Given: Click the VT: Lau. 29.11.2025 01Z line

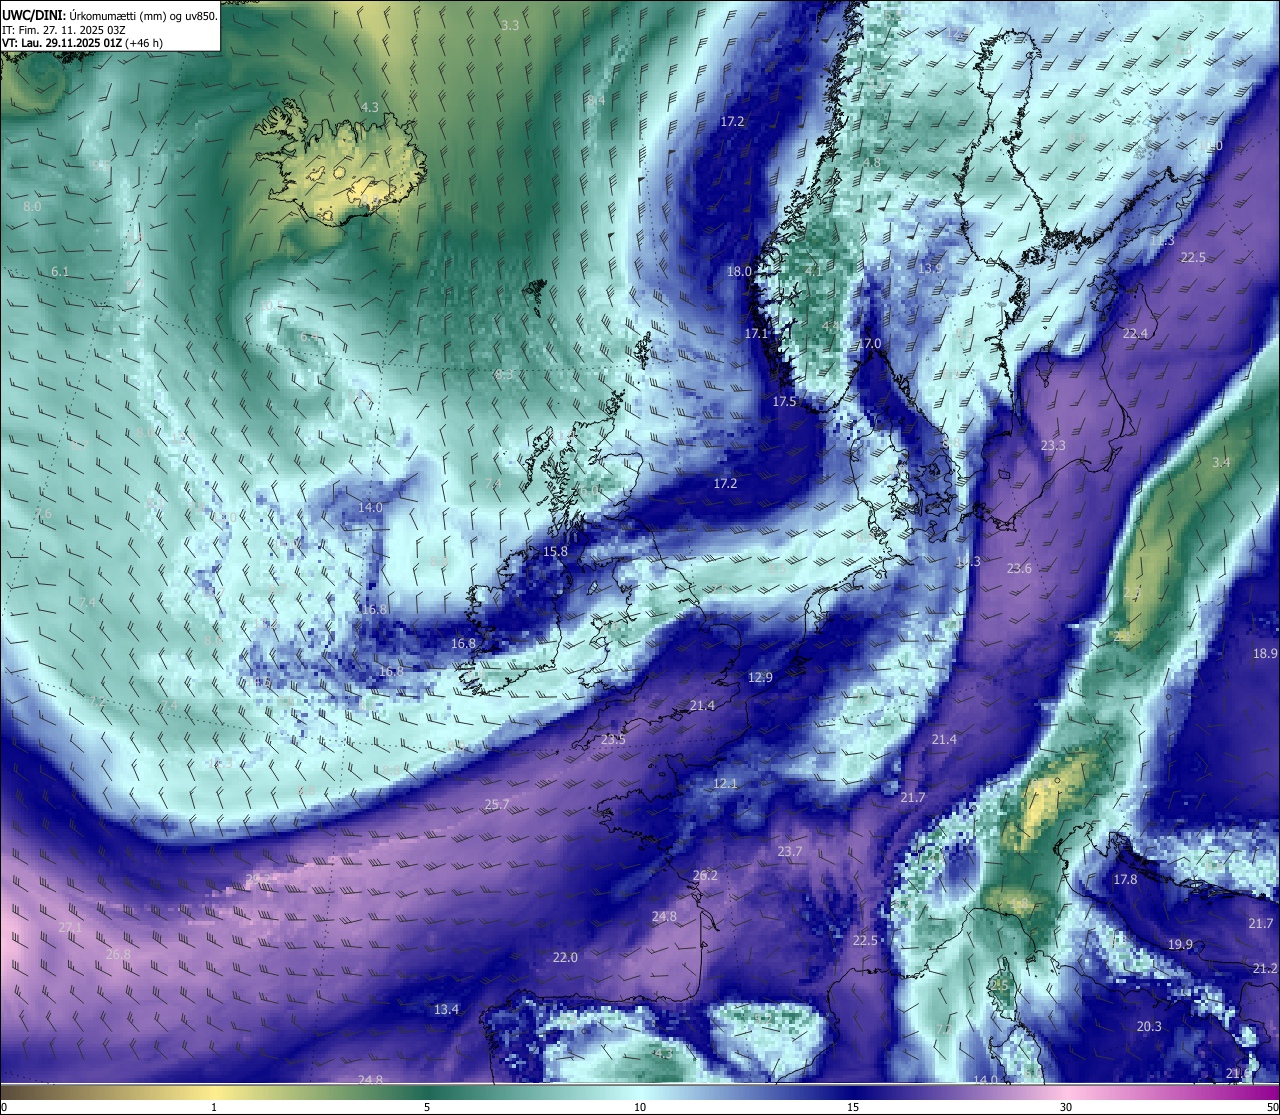Looking at the screenshot, I should point(82,43).
